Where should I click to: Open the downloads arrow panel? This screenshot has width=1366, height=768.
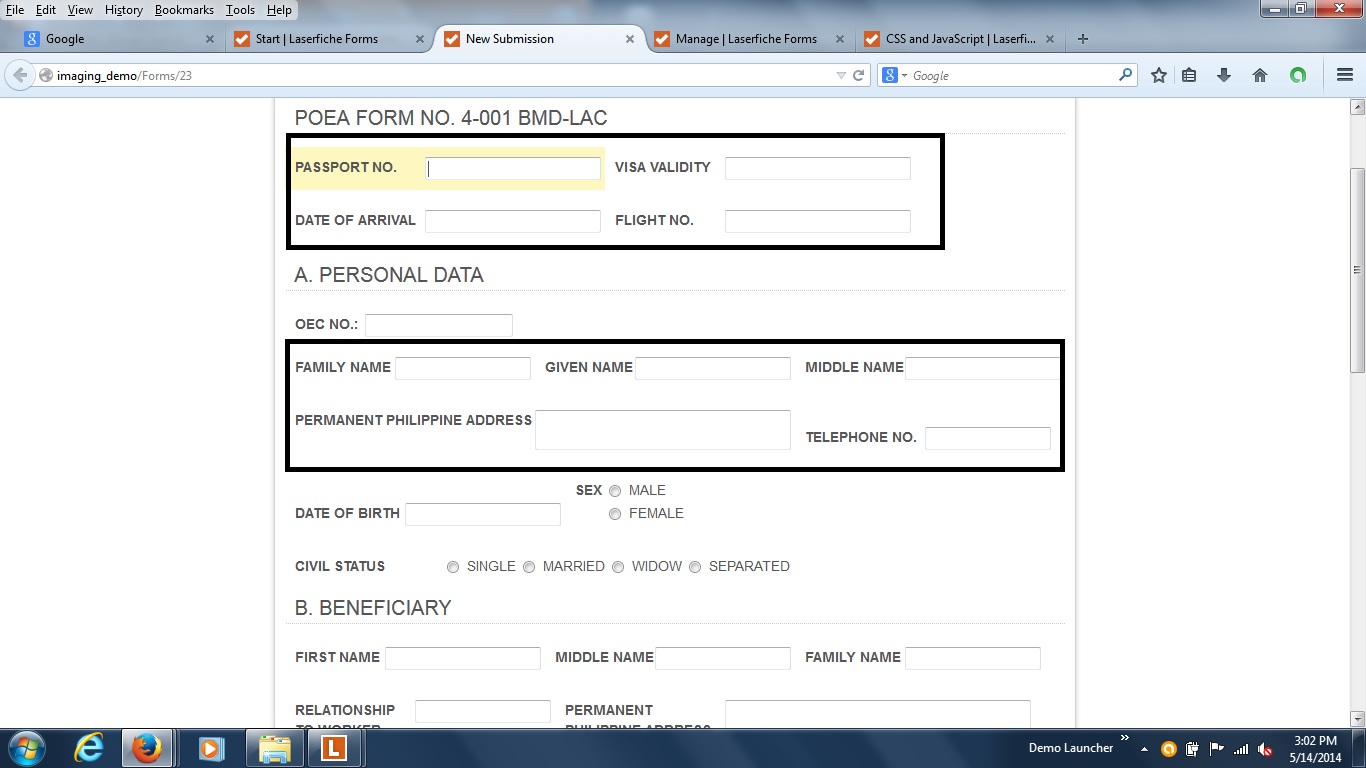click(x=1223, y=75)
